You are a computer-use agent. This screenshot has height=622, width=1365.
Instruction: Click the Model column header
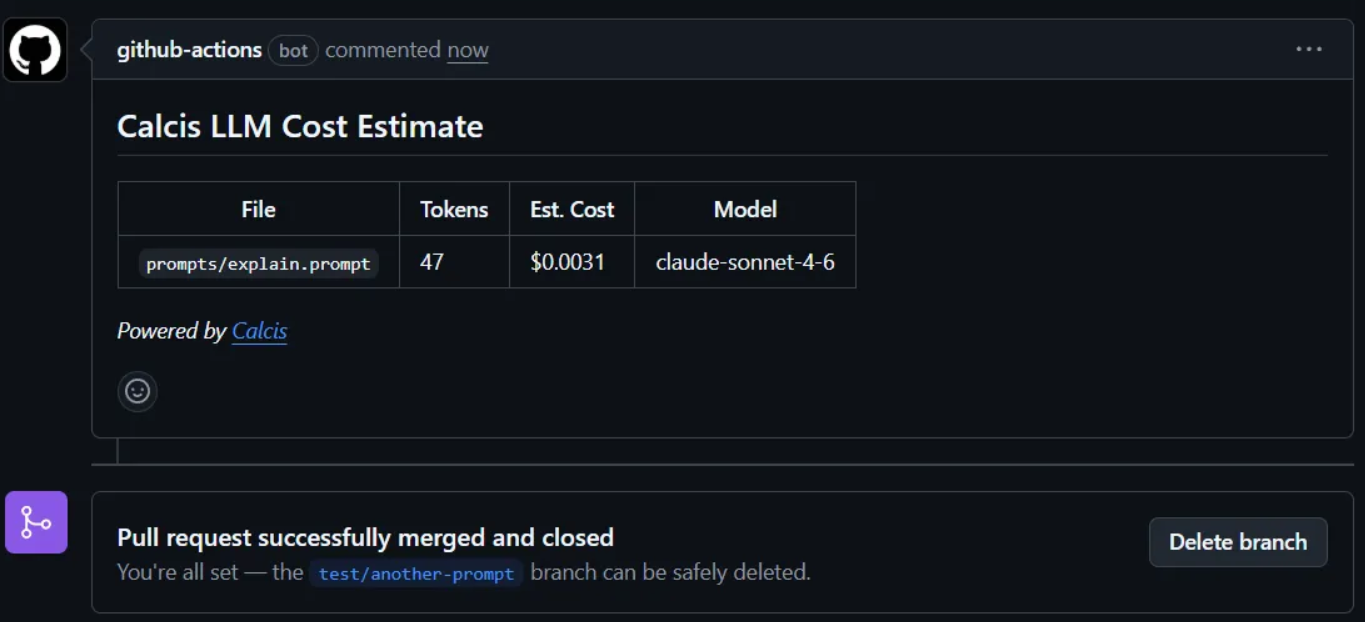(745, 209)
